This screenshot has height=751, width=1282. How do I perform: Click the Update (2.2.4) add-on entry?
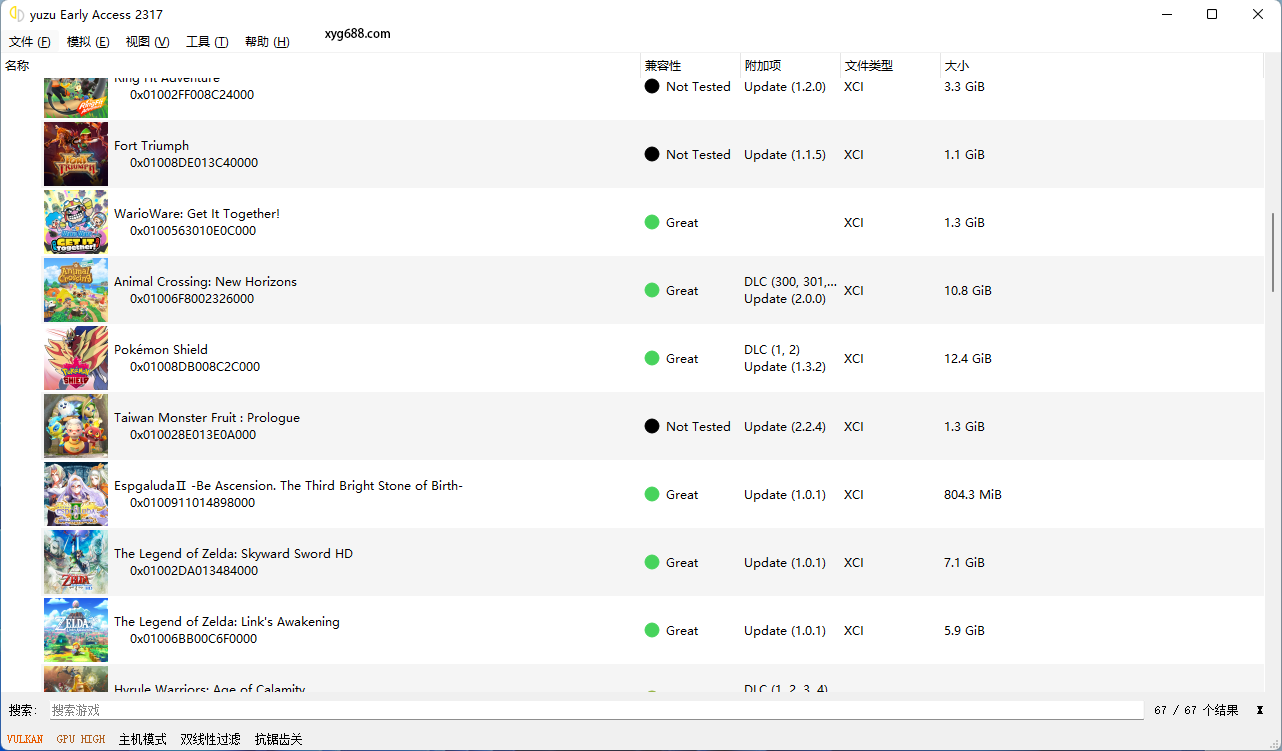point(785,427)
